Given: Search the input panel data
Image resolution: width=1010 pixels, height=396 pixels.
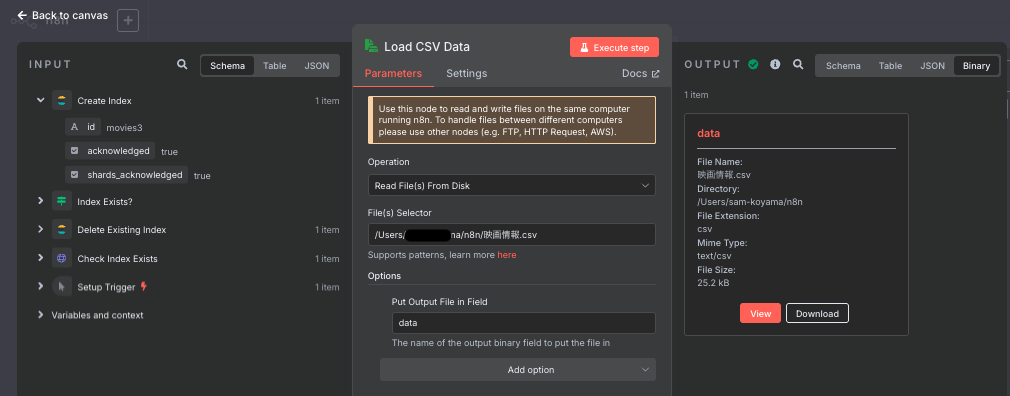Looking at the screenshot, I should tap(182, 64).
